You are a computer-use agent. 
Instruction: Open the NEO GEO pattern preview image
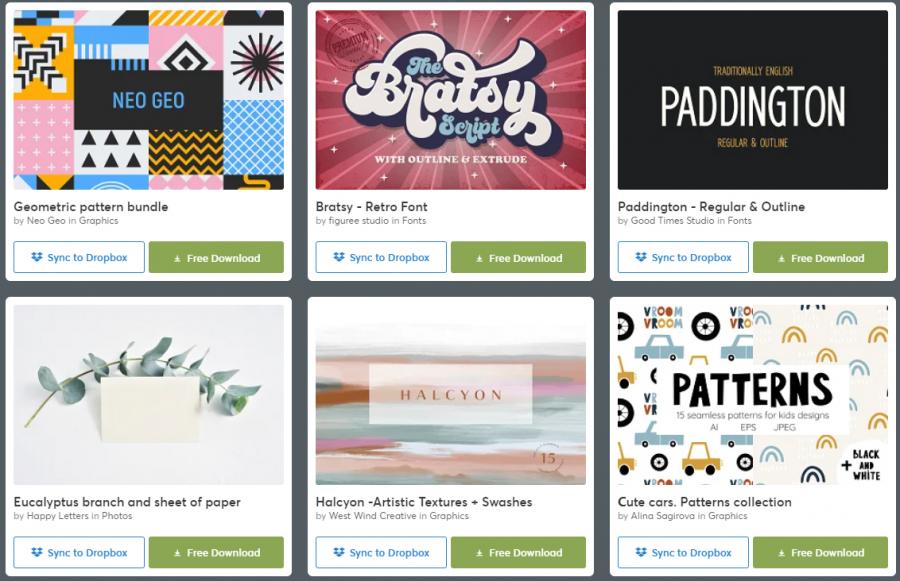[149, 100]
